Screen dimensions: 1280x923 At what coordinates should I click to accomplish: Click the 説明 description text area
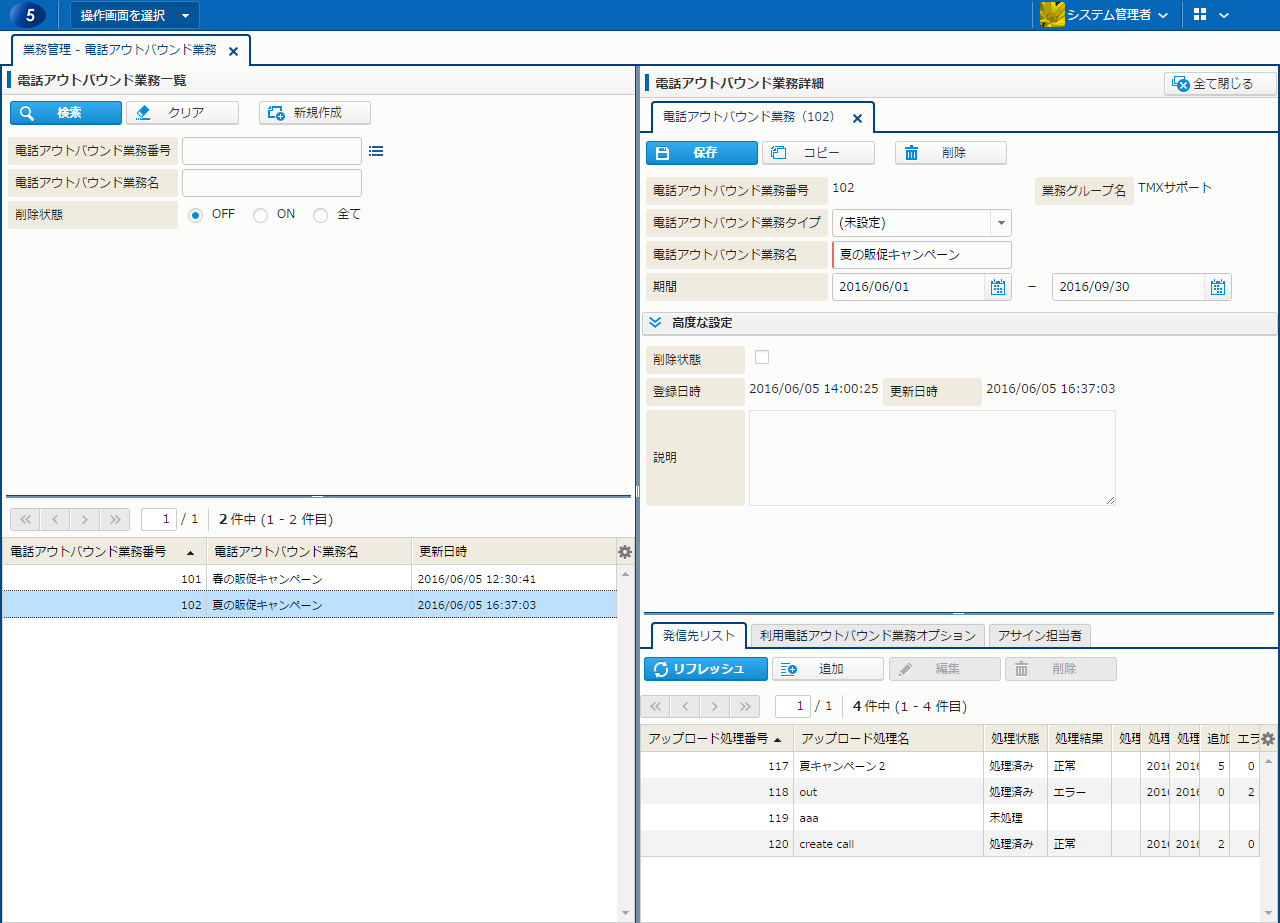(x=931, y=457)
